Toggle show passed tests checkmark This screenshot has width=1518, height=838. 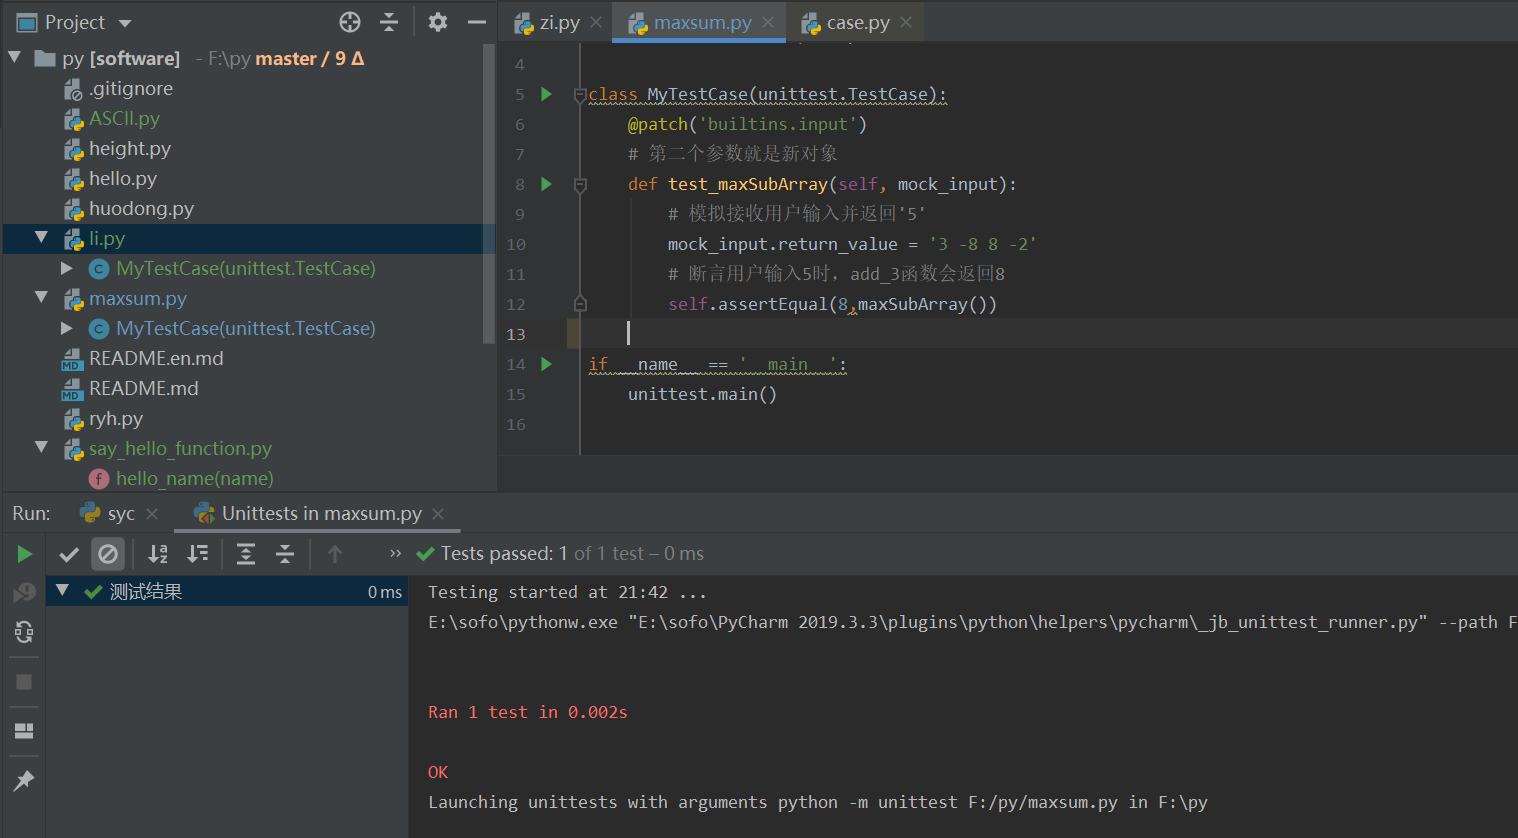69,554
